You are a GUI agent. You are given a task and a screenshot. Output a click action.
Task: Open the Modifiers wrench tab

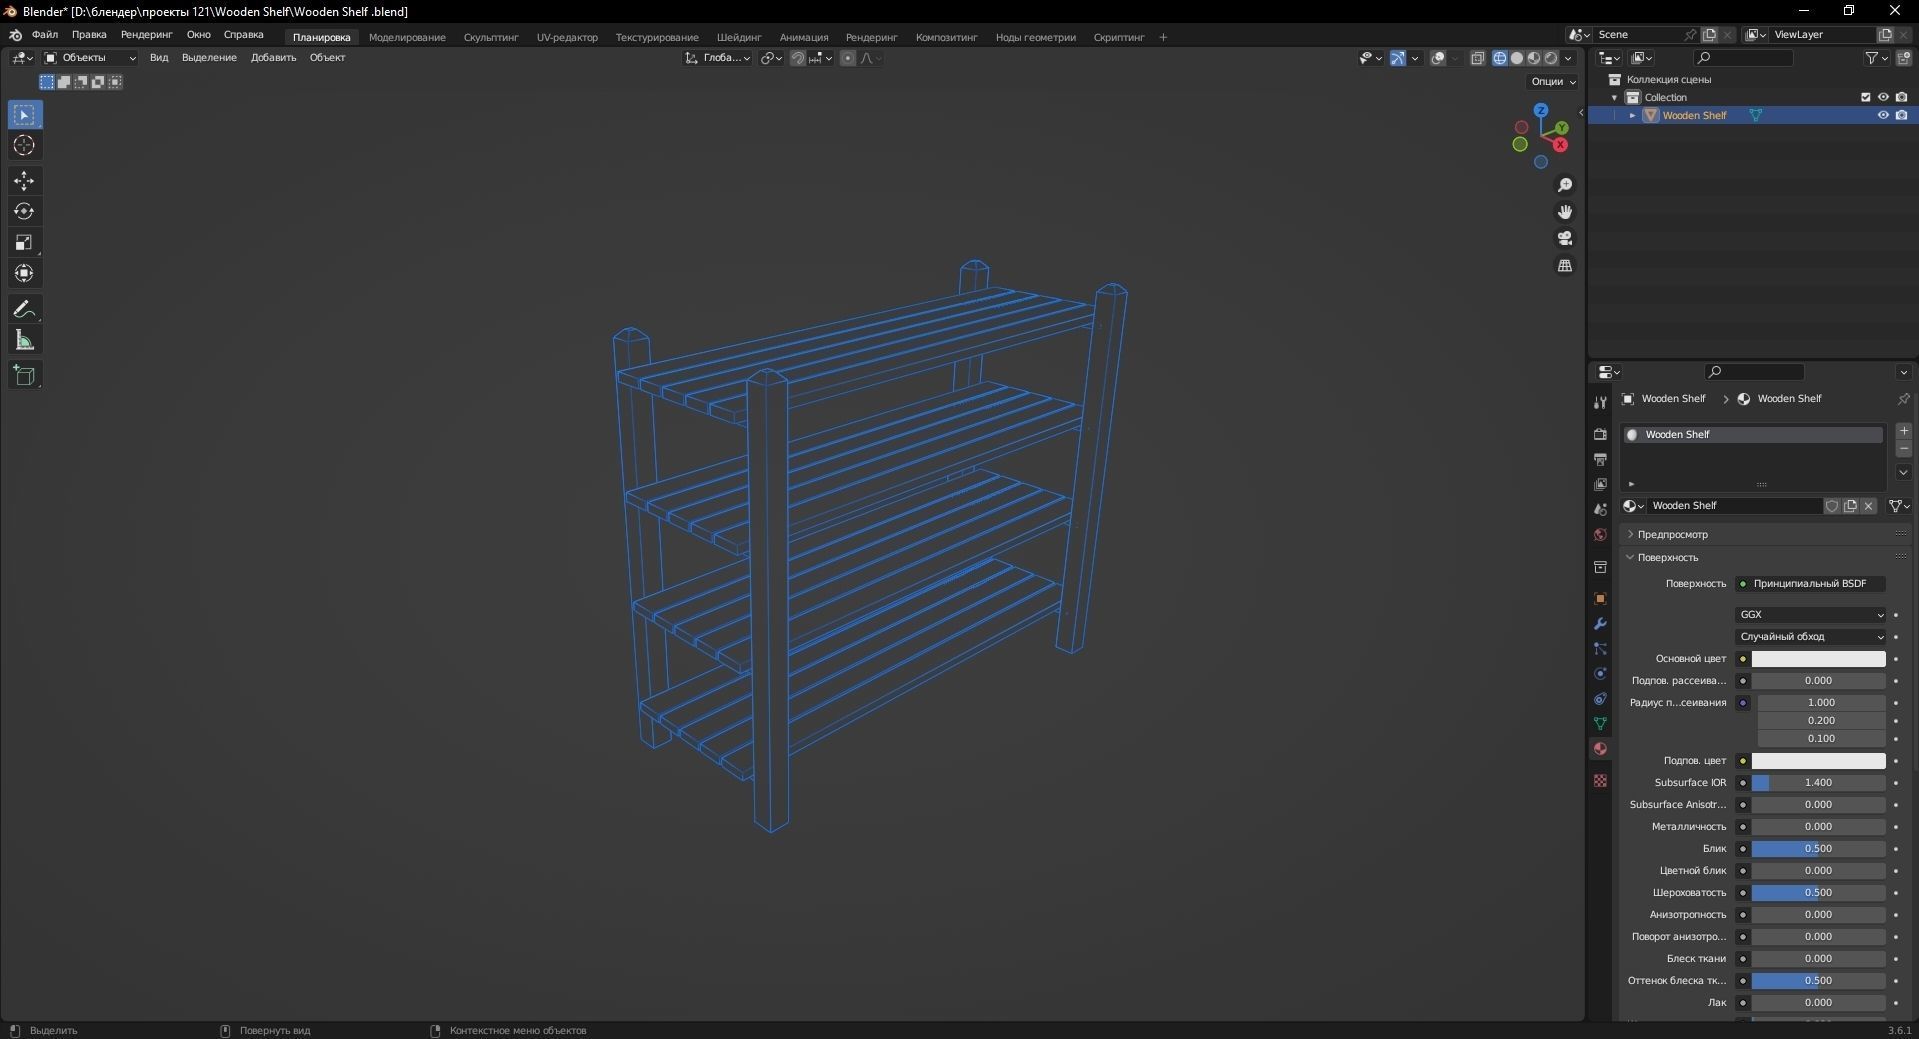click(x=1600, y=623)
